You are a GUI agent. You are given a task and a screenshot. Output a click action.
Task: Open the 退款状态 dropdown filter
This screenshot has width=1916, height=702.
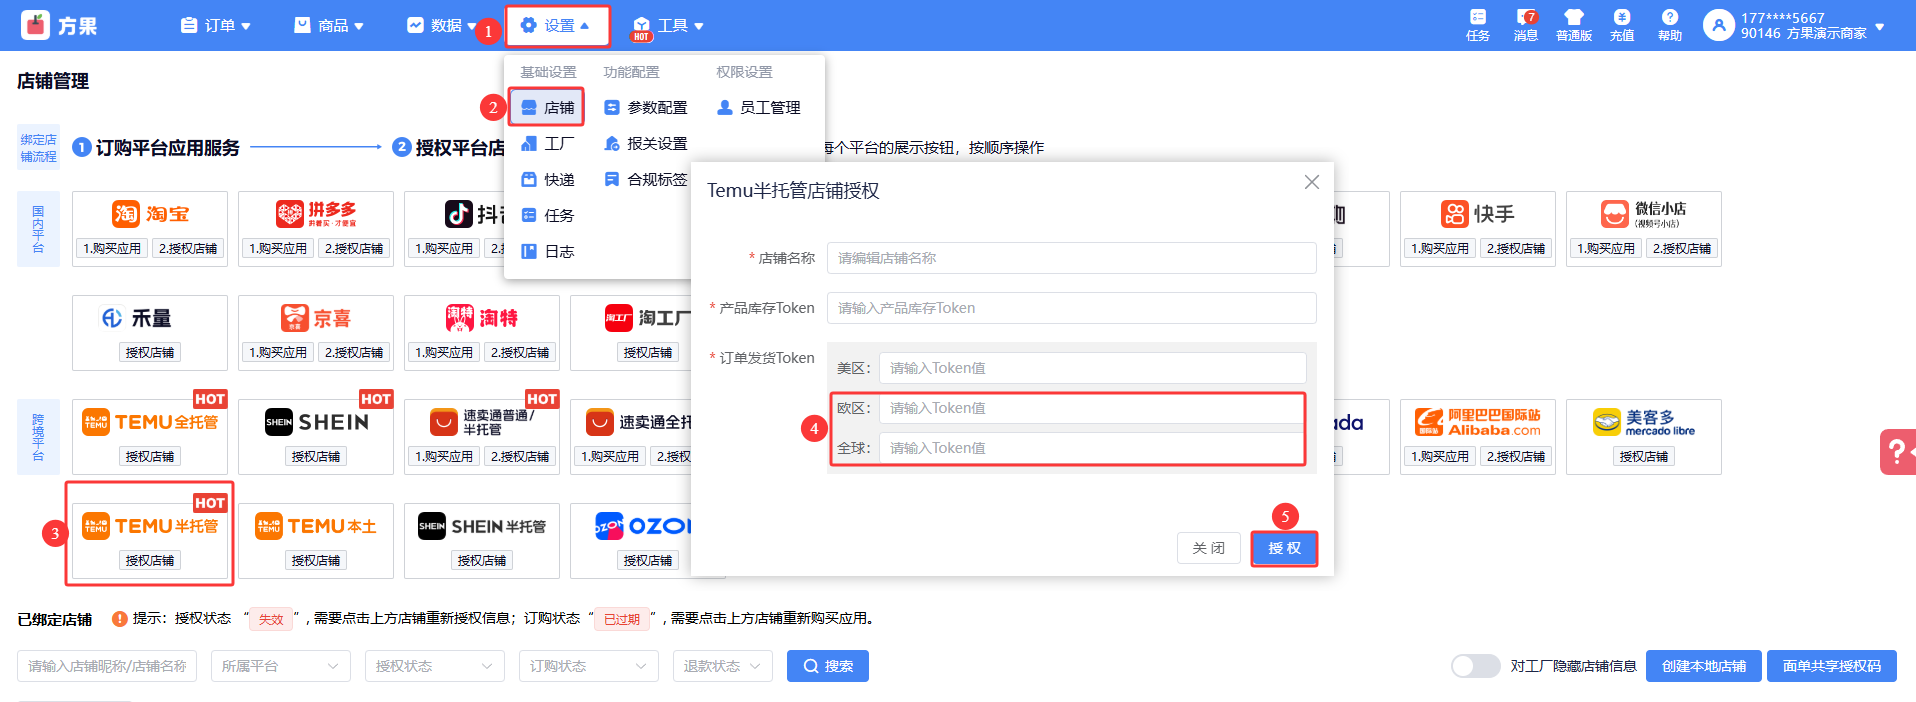tap(723, 666)
